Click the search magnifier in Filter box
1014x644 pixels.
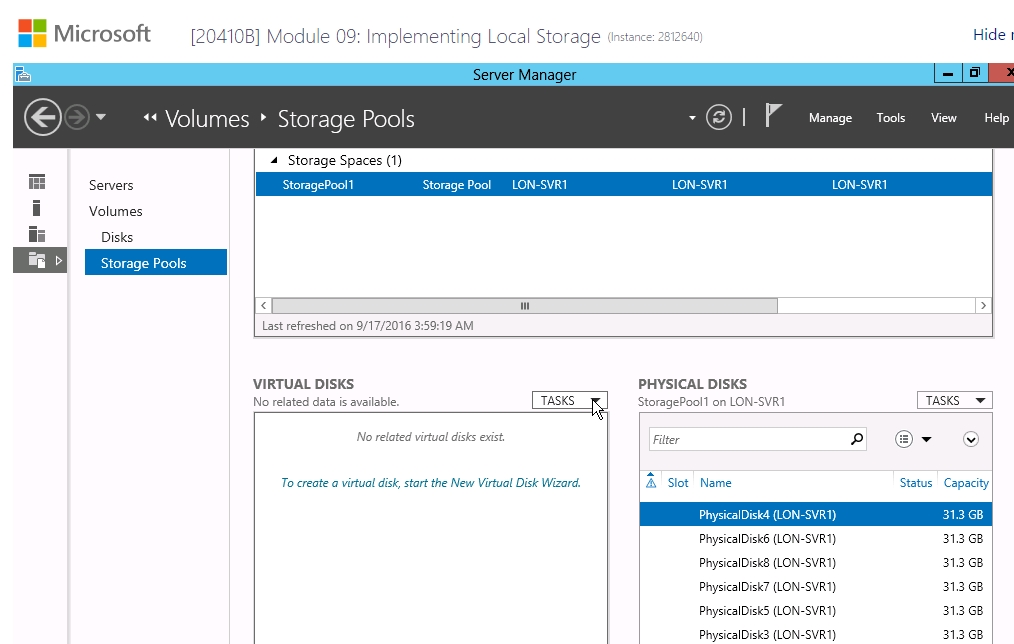click(857, 439)
